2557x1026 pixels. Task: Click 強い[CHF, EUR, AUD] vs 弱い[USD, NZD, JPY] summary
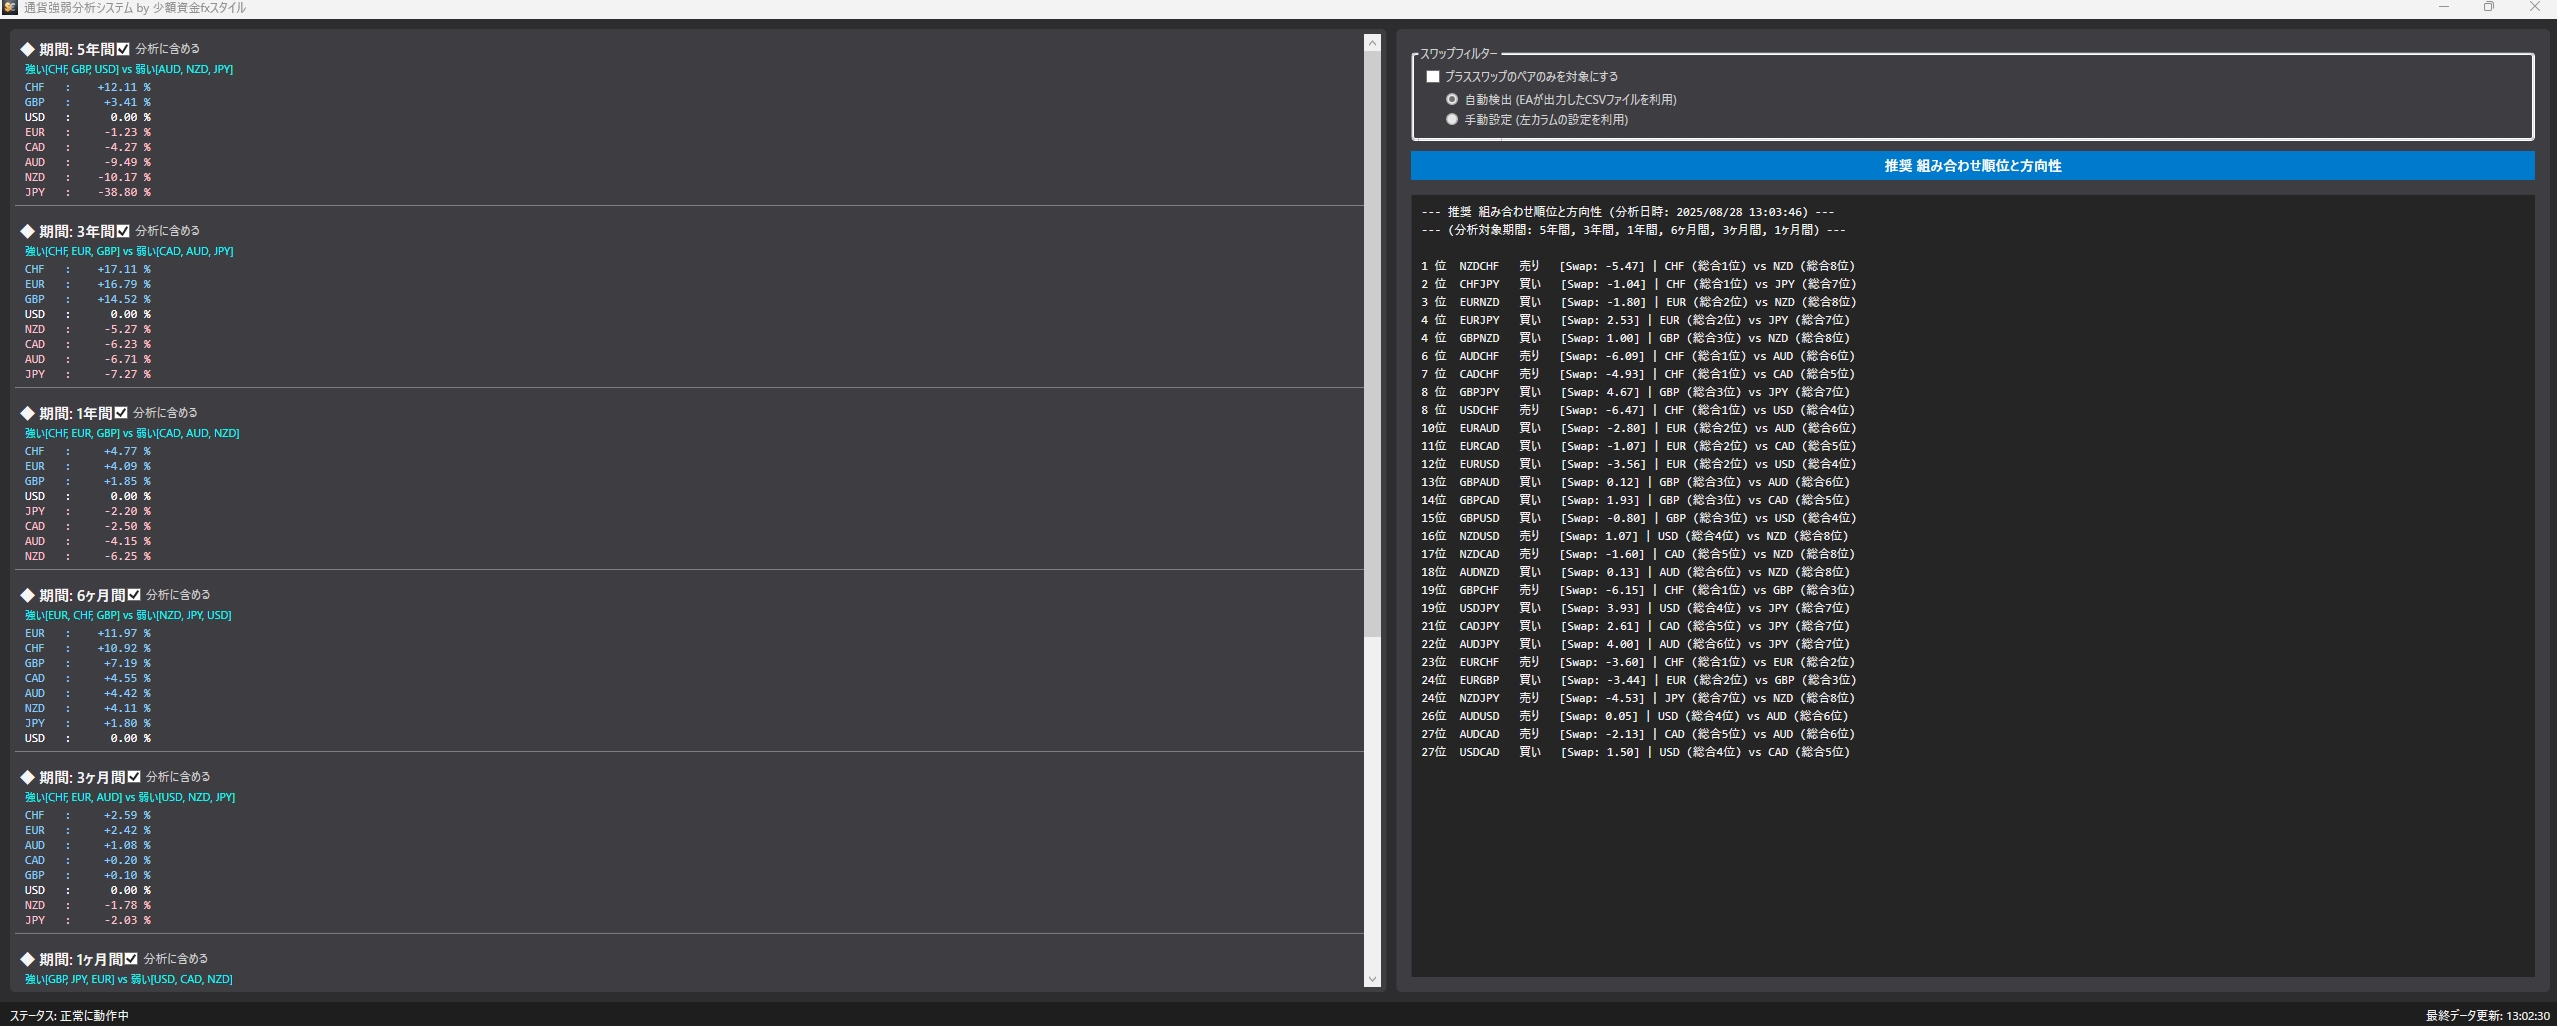[x=130, y=797]
